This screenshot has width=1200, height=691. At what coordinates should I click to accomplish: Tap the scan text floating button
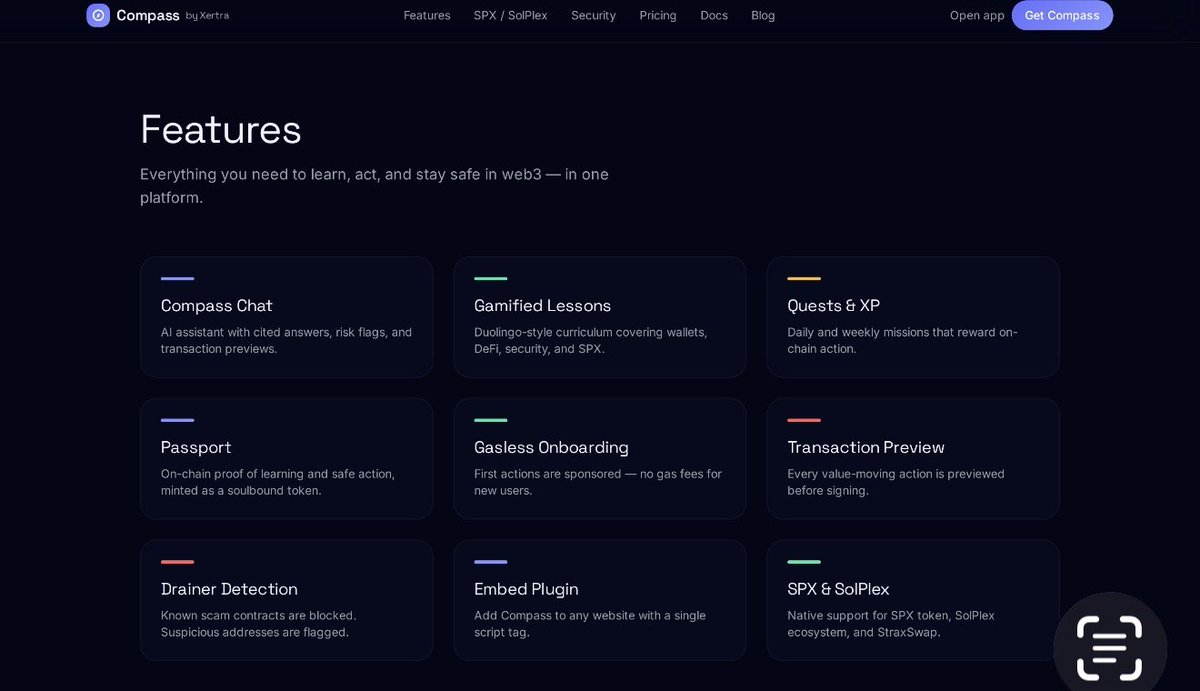coord(1110,647)
